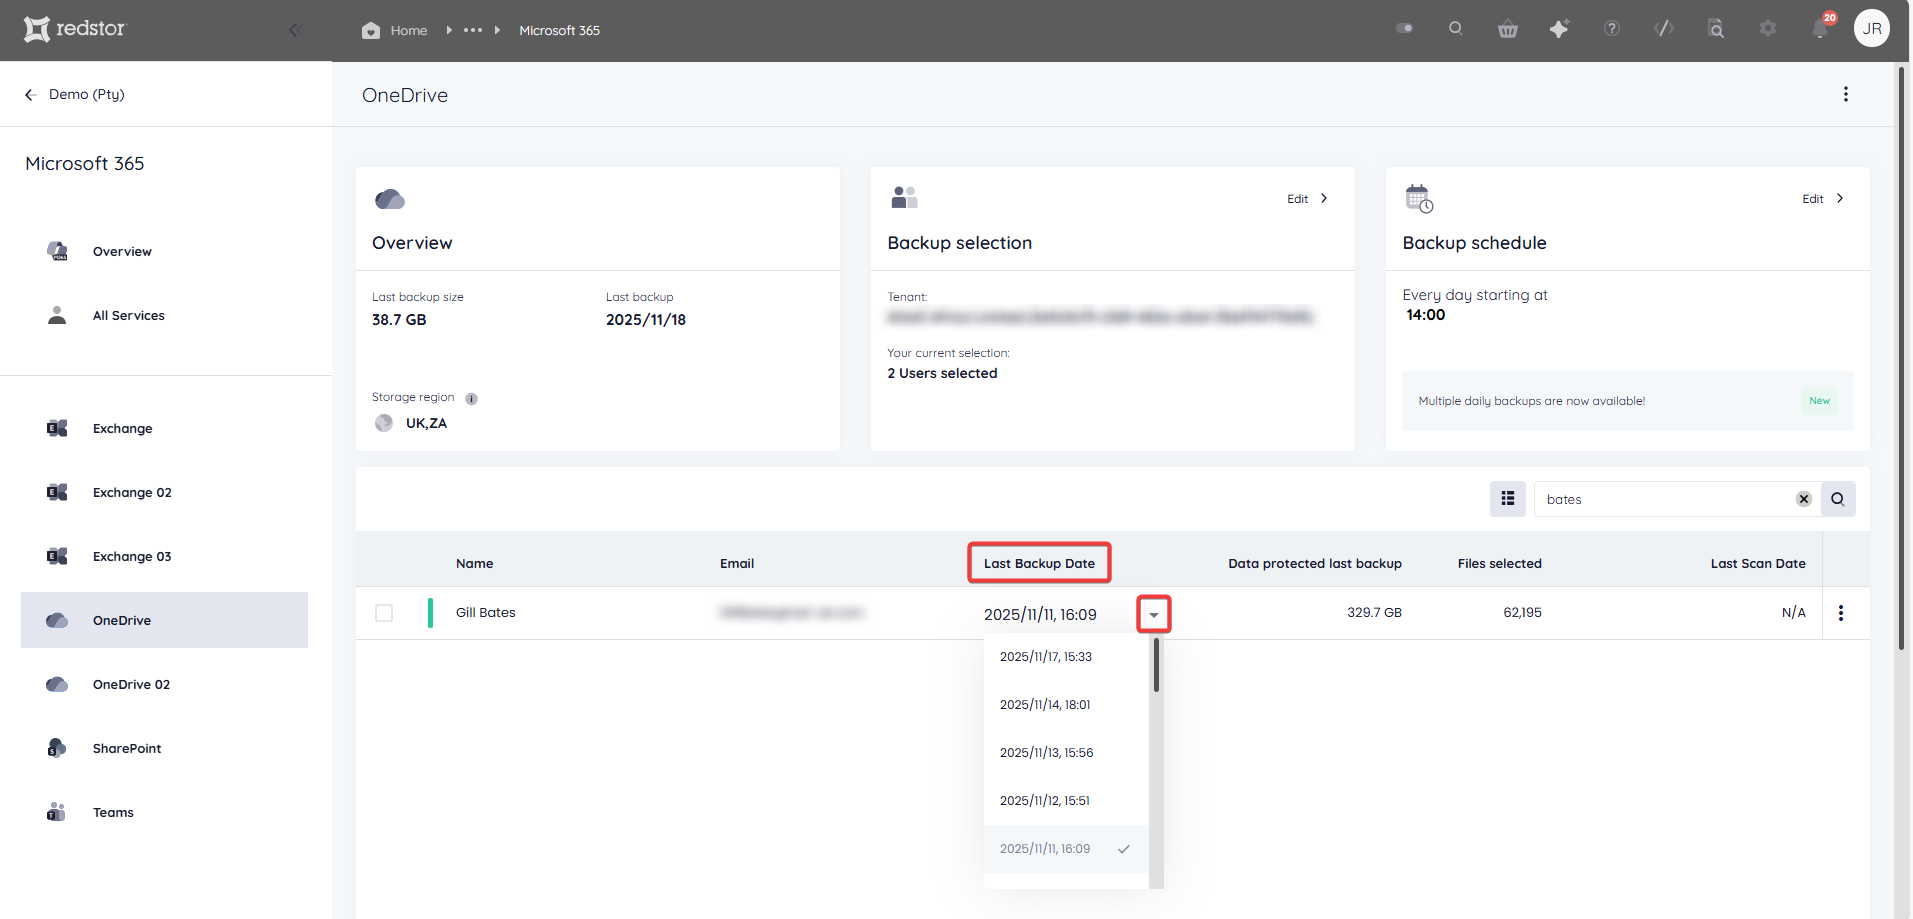
Task: Sort by Files selected column
Action: point(1499,564)
